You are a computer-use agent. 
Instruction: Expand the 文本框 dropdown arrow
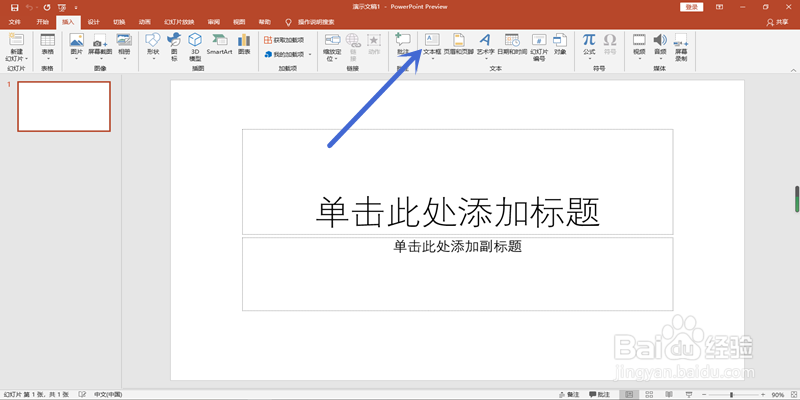432,57
